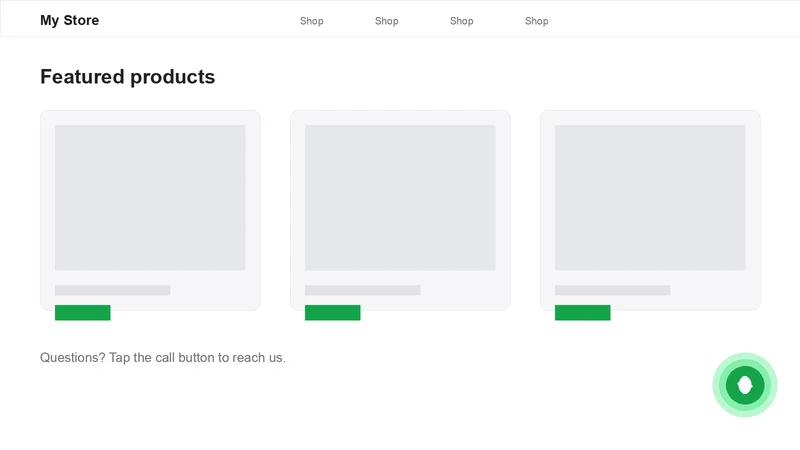Open the first featured product image
Viewport: 800px width, 450px height.
coord(150,197)
